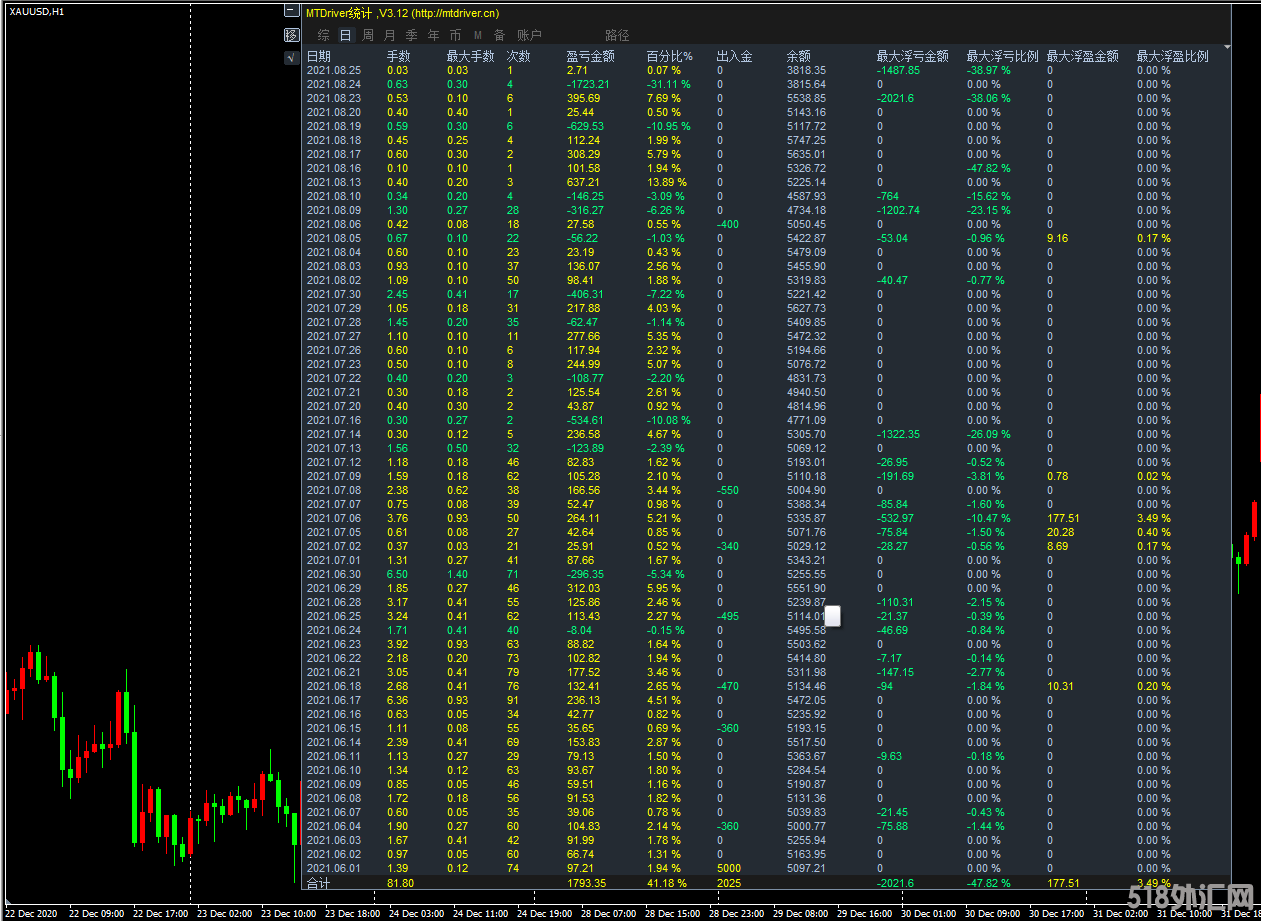Open the 备 tab
The width and height of the screenshot is (1261, 921).
click(499, 35)
